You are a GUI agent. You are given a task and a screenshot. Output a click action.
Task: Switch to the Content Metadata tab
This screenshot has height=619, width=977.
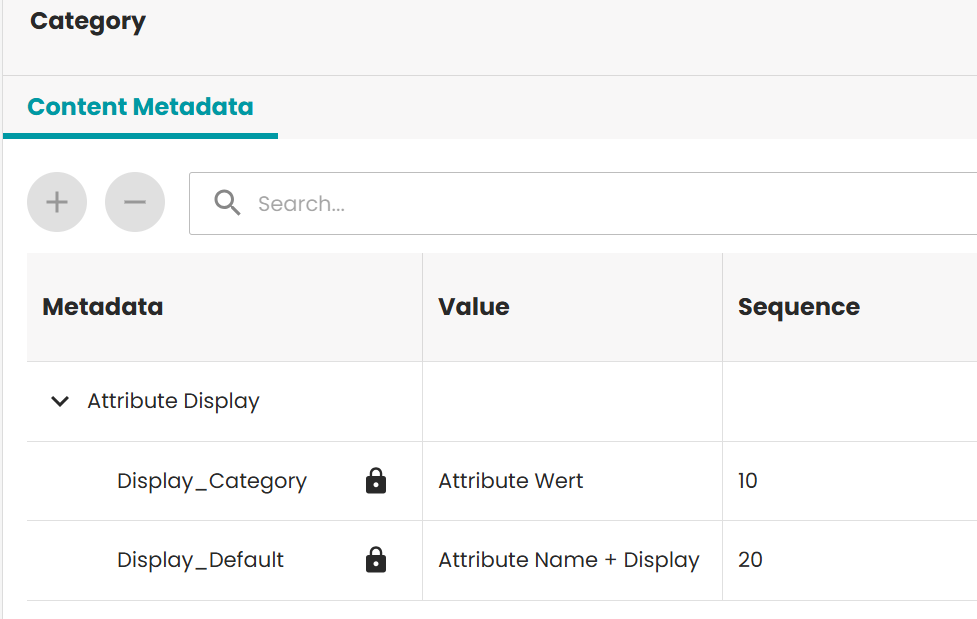139,106
